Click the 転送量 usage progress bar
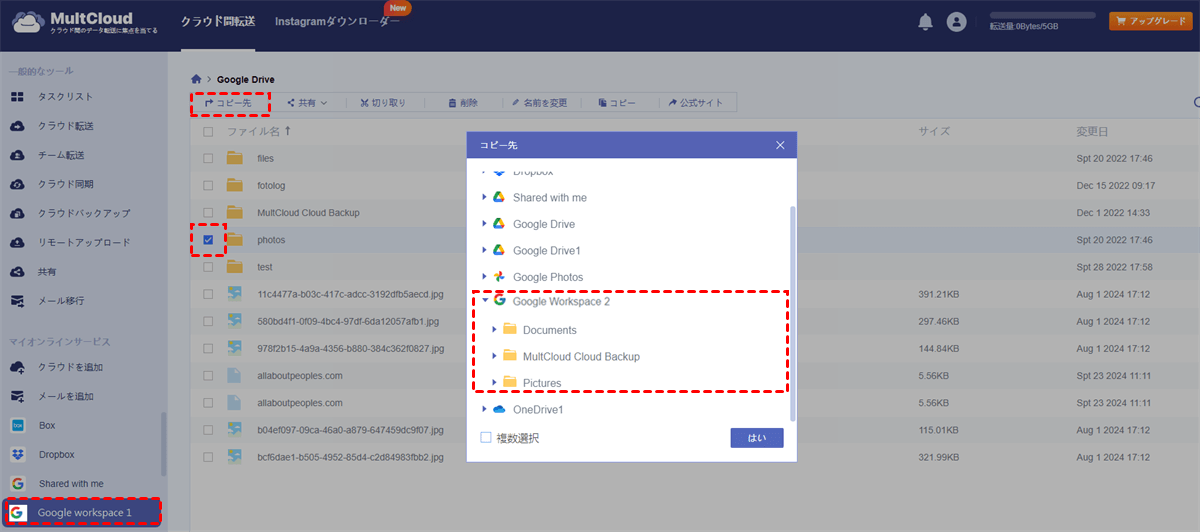Image resolution: width=1200 pixels, height=532 pixels. (x=1043, y=16)
